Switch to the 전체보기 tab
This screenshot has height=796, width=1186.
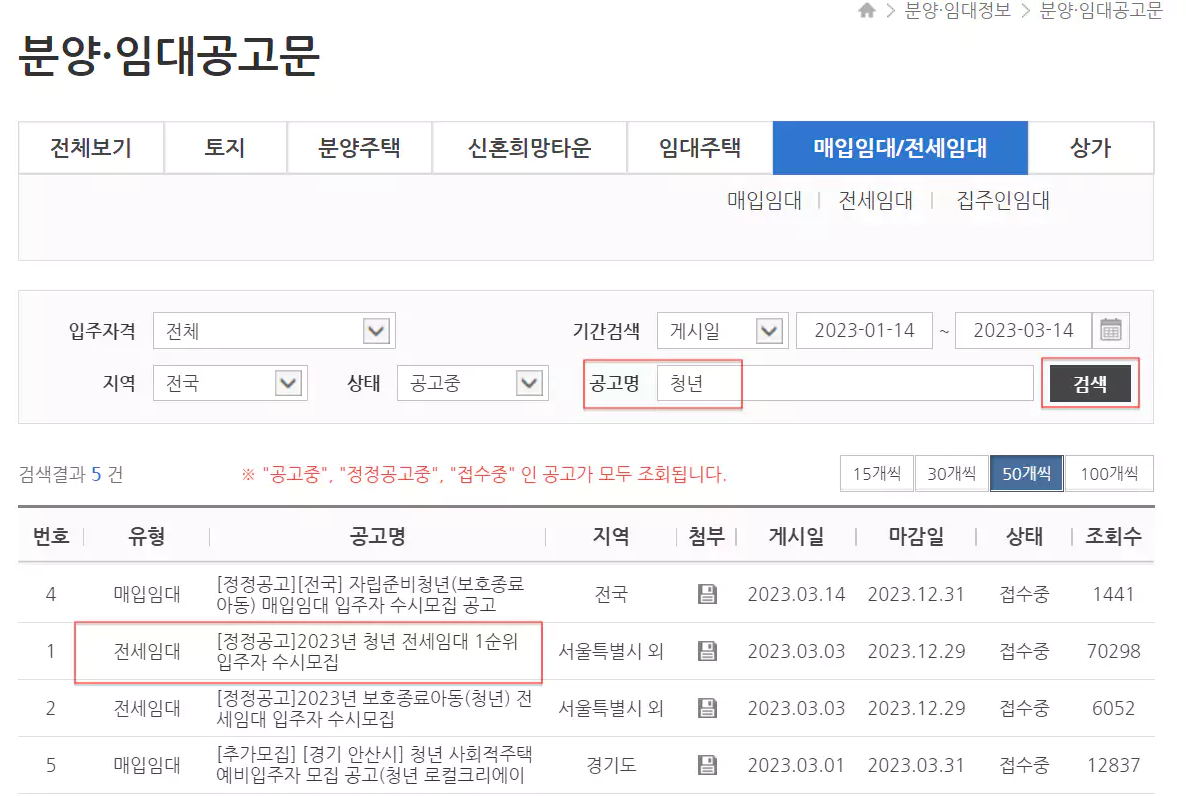(90, 147)
